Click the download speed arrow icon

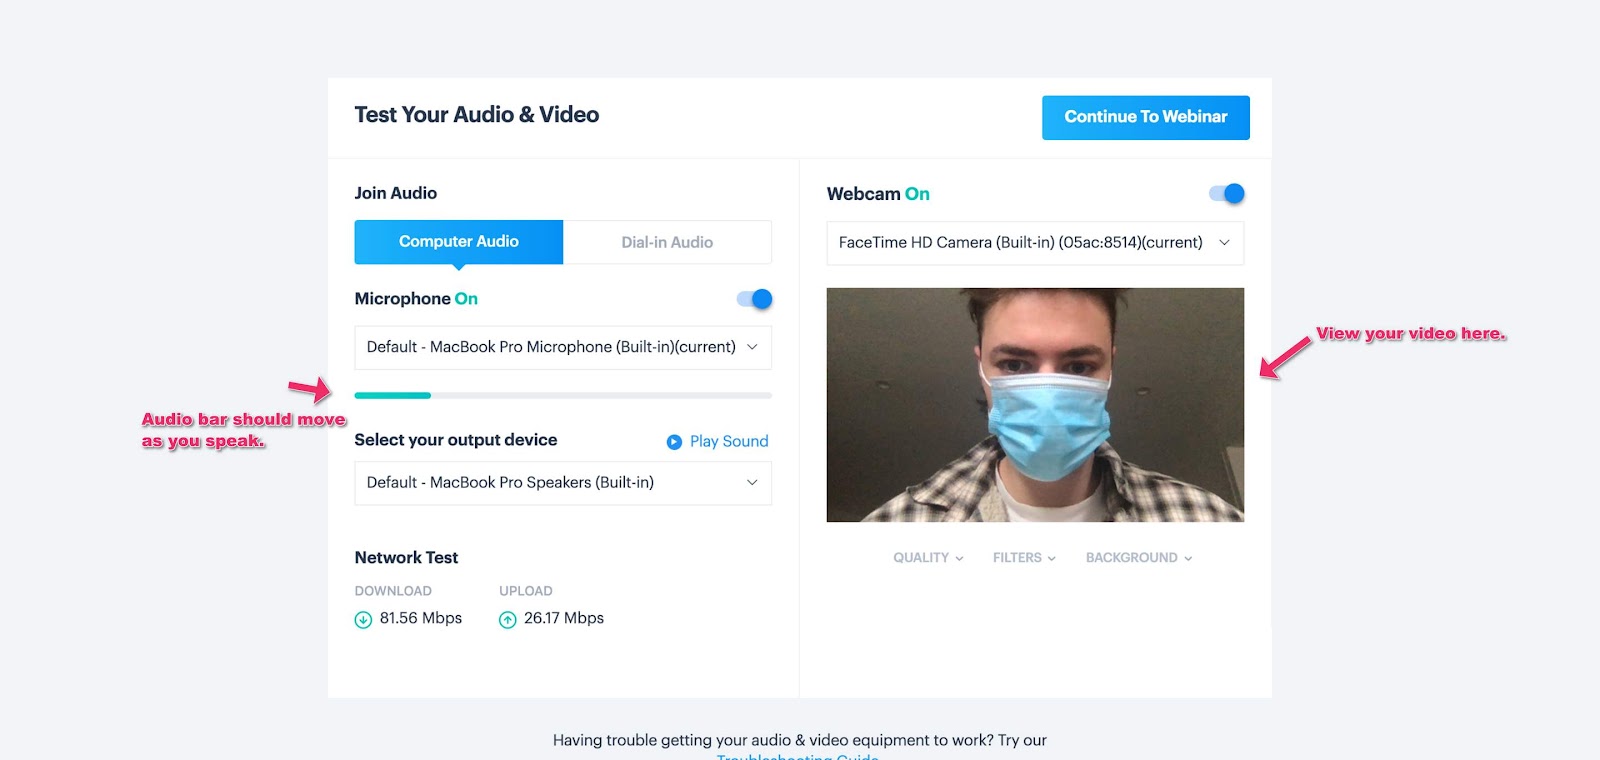[363, 620]
